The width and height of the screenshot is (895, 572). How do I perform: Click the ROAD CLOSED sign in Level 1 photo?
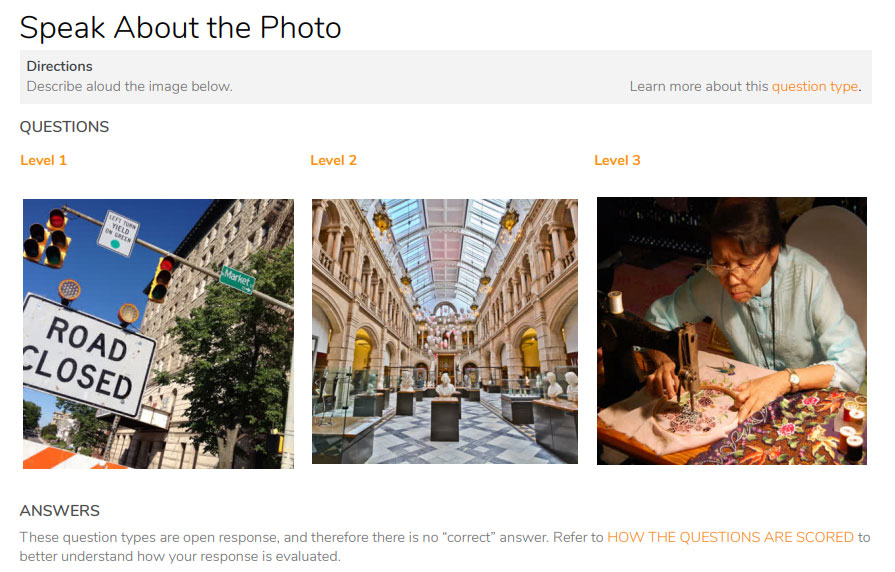(86, 356)
